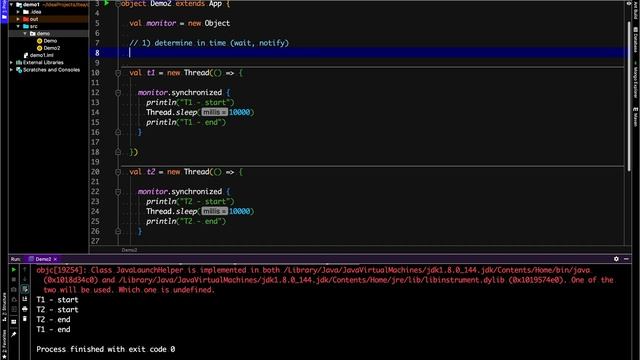Image resolution: width=640 pixels, height=360 pixels.
Task: Open the Maven side panel
Action: 636,116
